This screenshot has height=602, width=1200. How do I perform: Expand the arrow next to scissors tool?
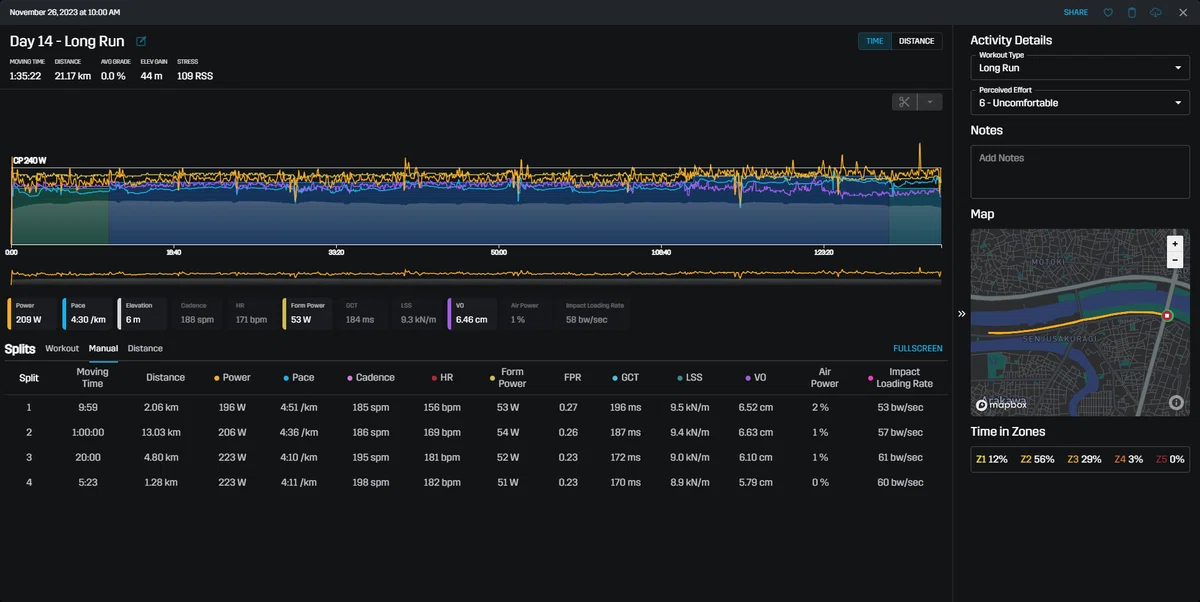click(x=930, y=102)
